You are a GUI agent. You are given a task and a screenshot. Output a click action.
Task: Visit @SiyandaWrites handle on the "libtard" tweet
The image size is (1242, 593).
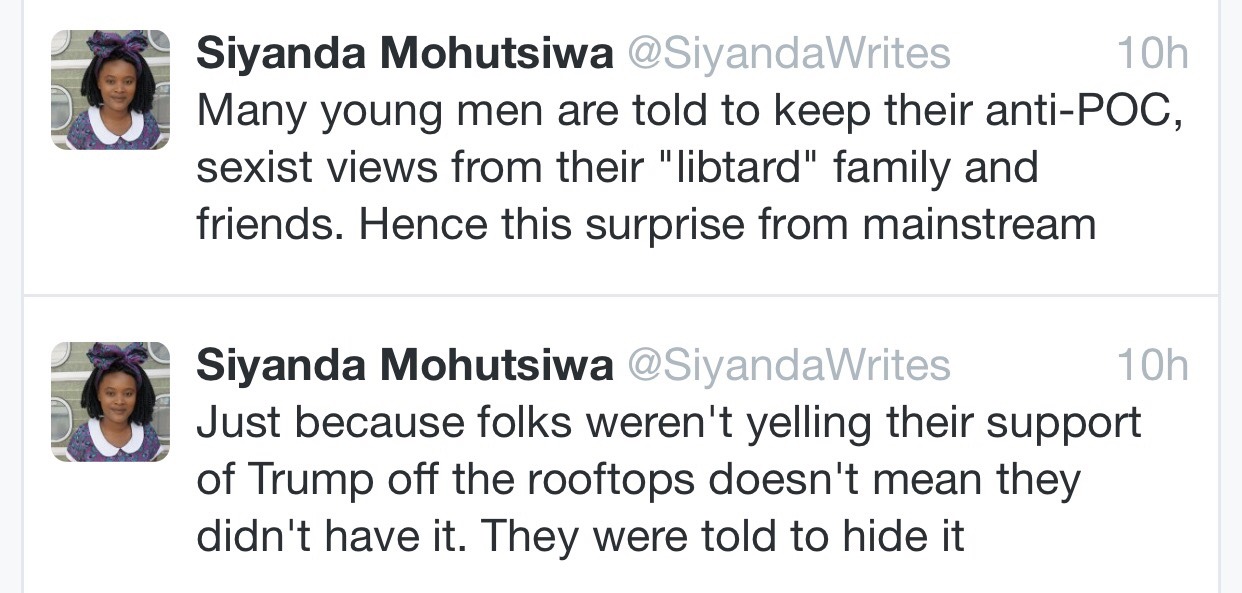tap(788, 54)
